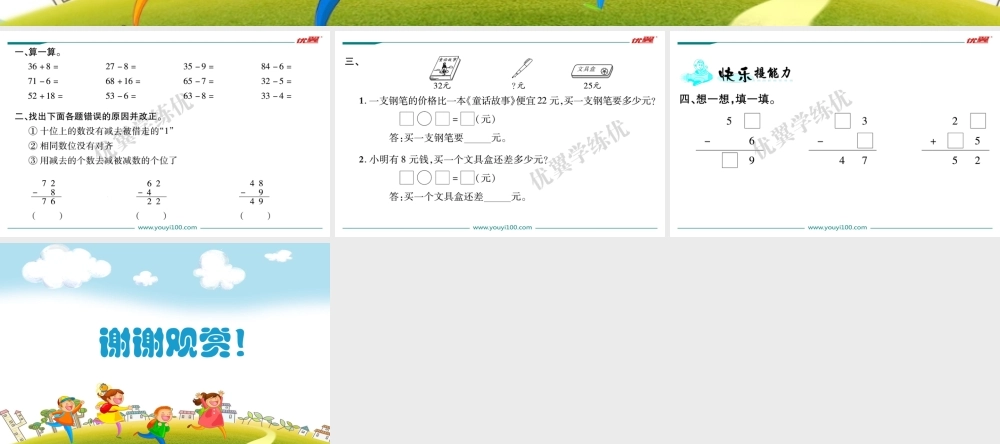Click the cartoon reading-boy icon beside 快乐提能力
Image resolution: width=1000 pixels, height=444 pixels.
coord(697,72)
